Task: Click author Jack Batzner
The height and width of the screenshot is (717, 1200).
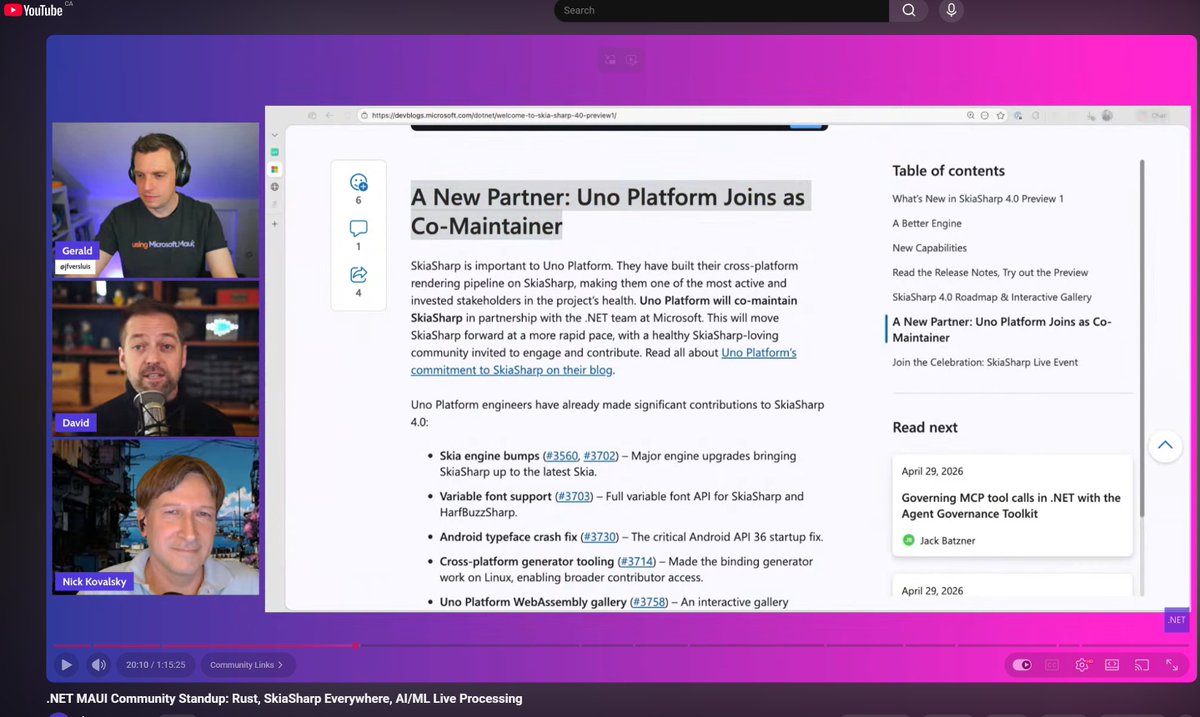Action: pyautogui.click(x=947, y=540)
